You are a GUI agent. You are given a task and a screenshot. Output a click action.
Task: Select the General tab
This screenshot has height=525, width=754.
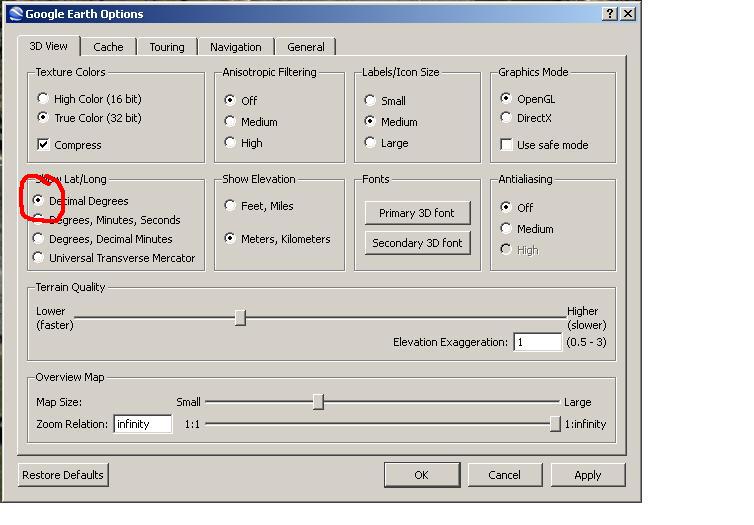click(305, 47)
